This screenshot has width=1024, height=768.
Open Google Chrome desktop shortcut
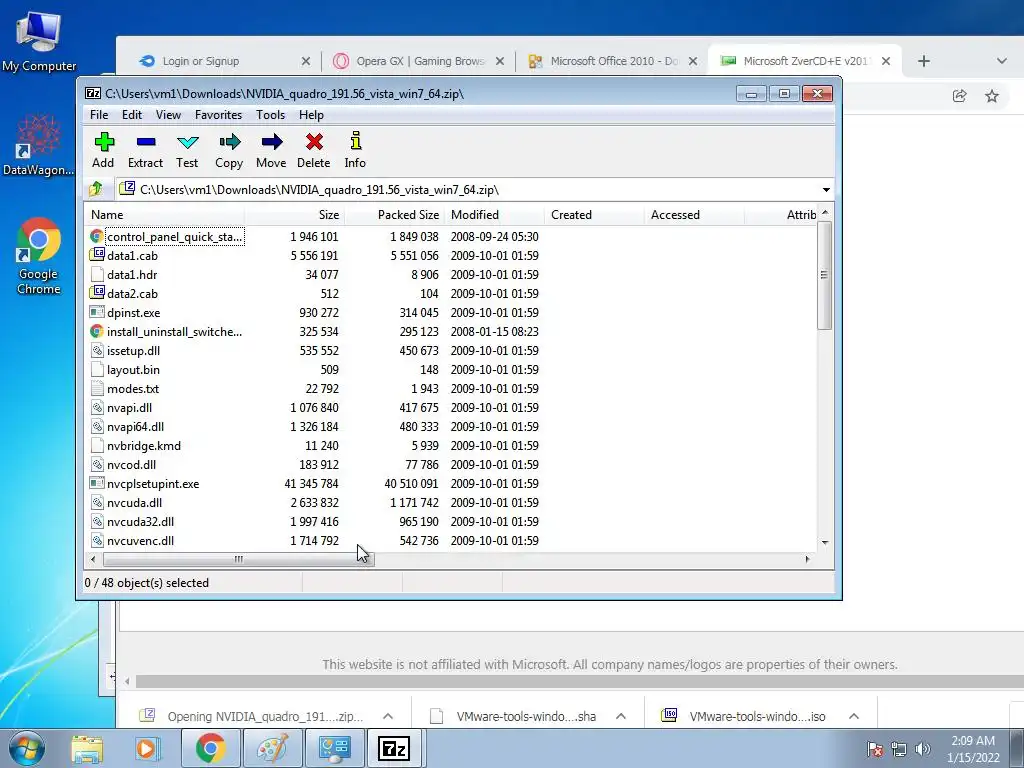39,256
